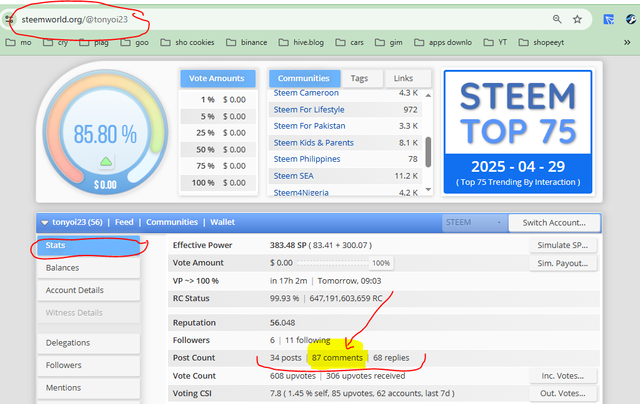Select the 100 % vote amount row
Viewport: 640px width, 404px height.
coord(218,183)
